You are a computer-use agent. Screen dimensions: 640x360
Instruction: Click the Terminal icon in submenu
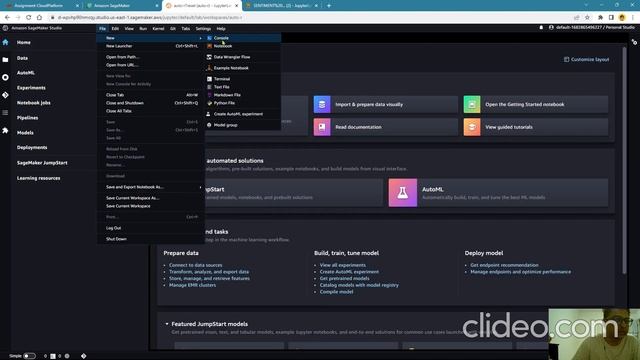coord(209,79)
